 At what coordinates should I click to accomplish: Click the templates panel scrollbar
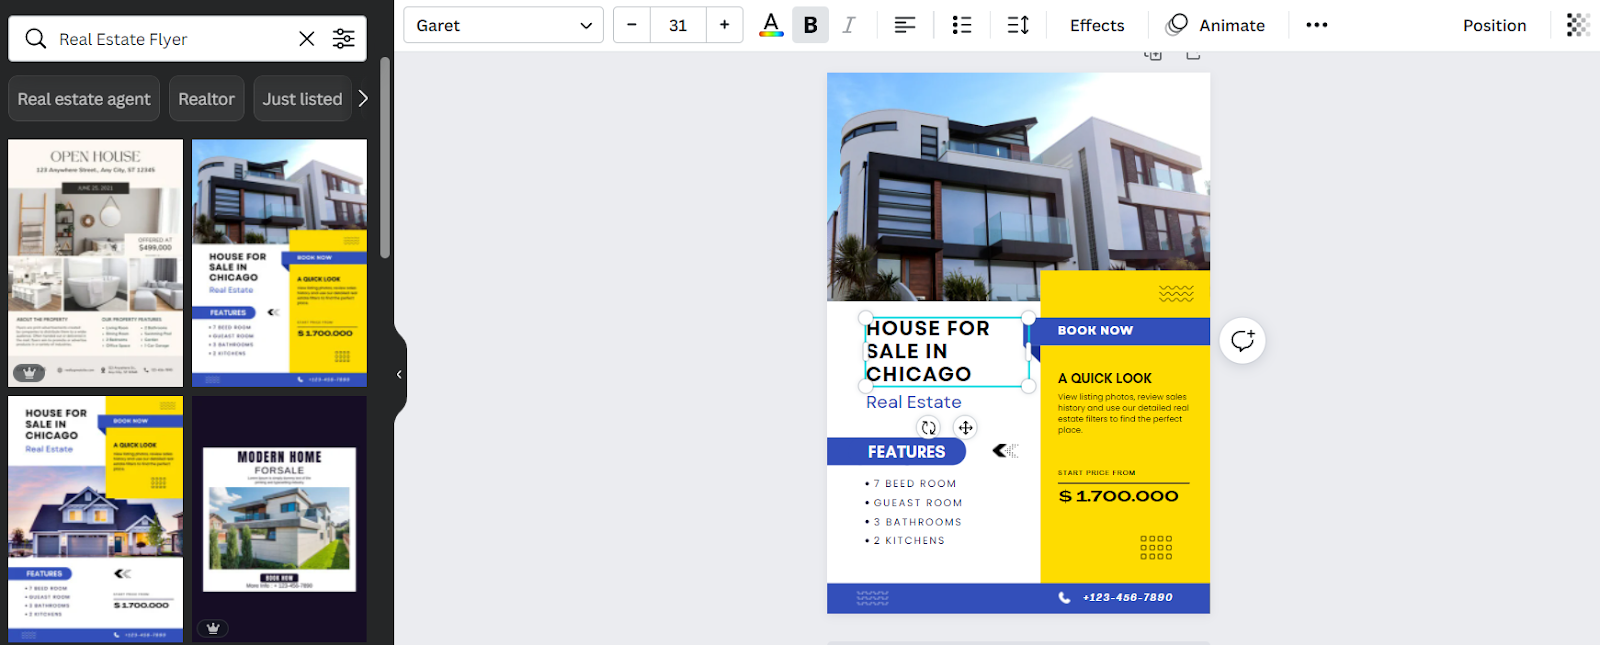pos(385,158)
